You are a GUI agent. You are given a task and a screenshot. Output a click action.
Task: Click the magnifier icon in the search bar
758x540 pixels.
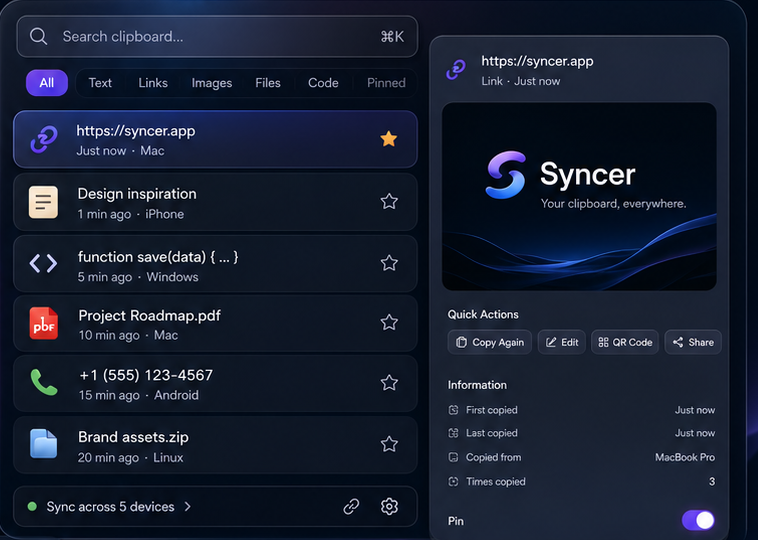point(38,36)
